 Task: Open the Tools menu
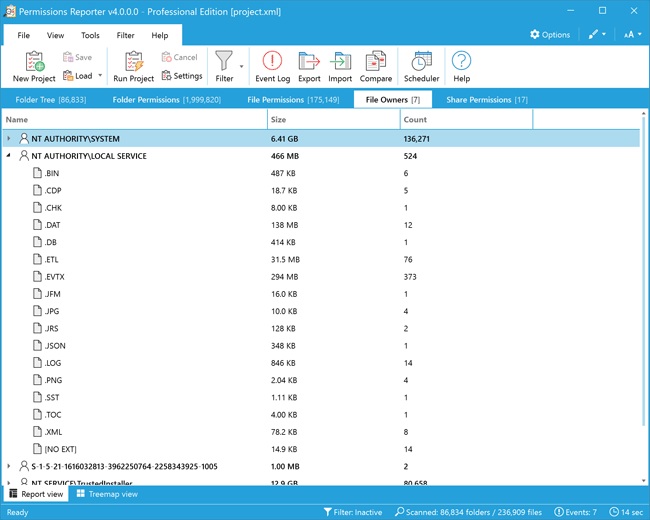[90, 35]
